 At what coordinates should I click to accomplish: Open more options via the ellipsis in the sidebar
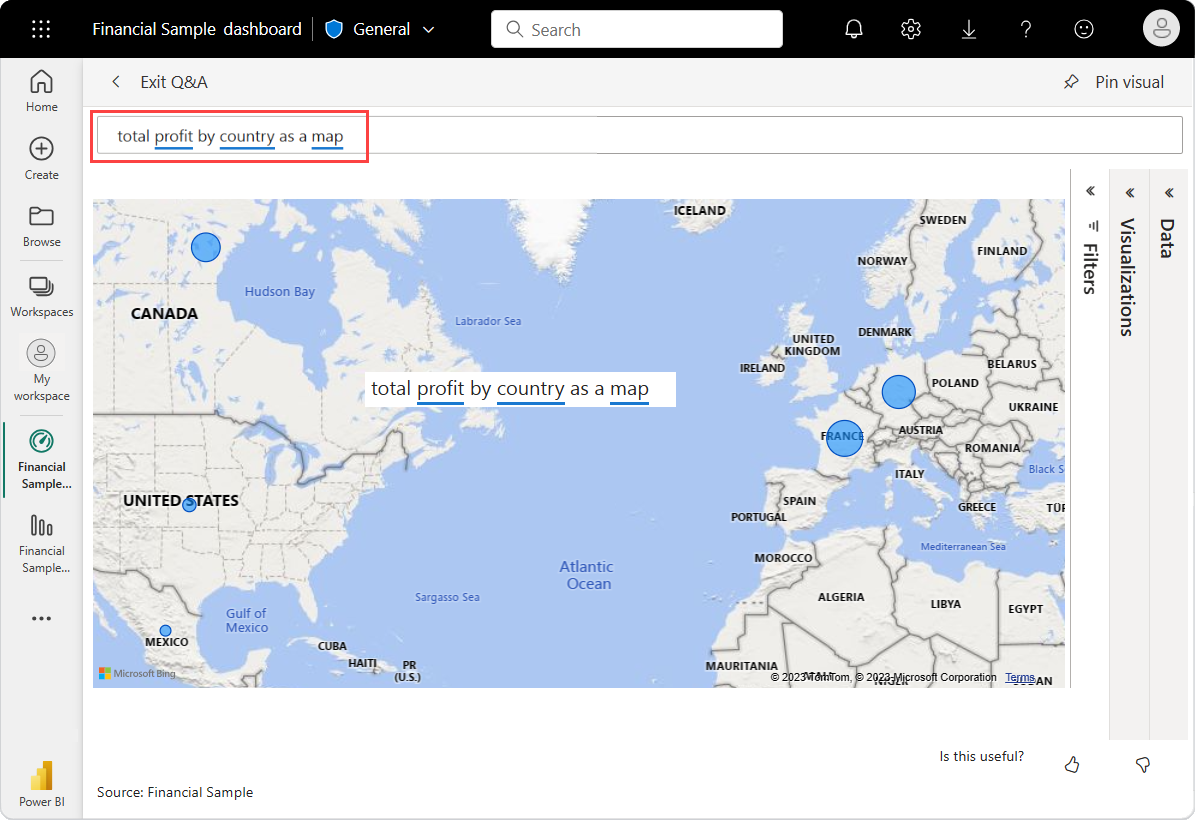41,618
